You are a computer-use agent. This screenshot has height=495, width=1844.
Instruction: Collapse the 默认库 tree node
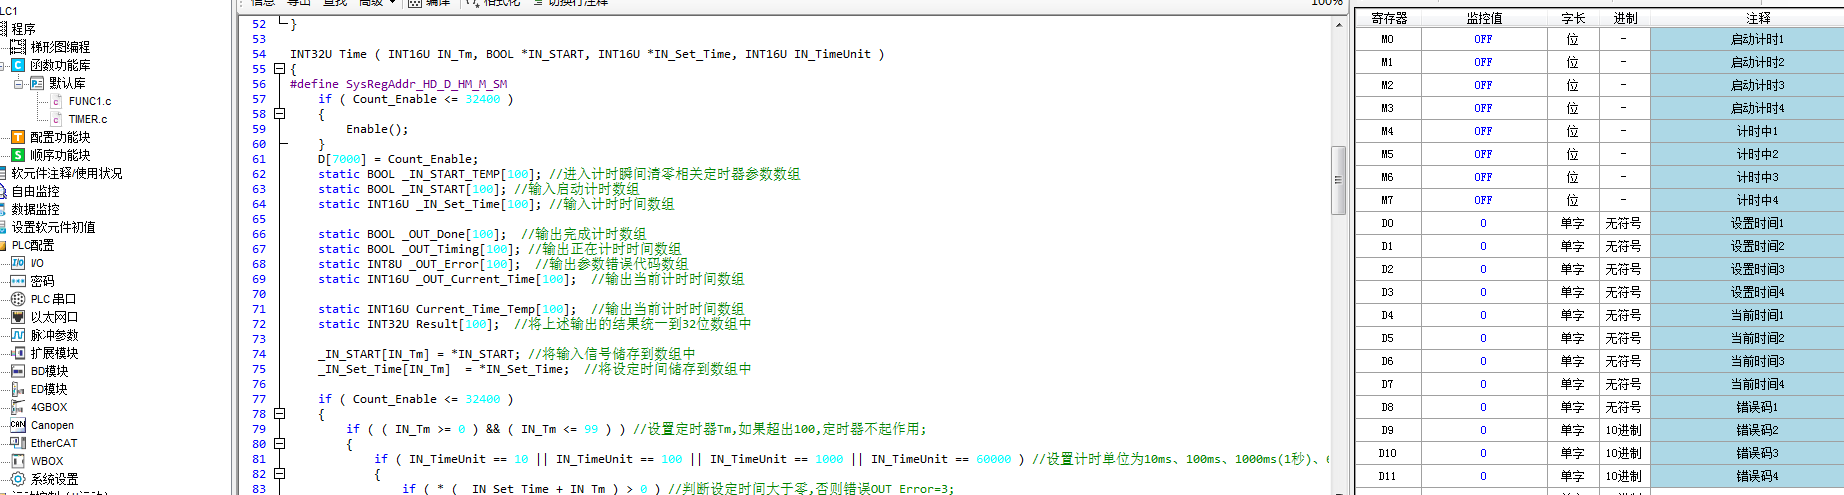coord(18,83)
